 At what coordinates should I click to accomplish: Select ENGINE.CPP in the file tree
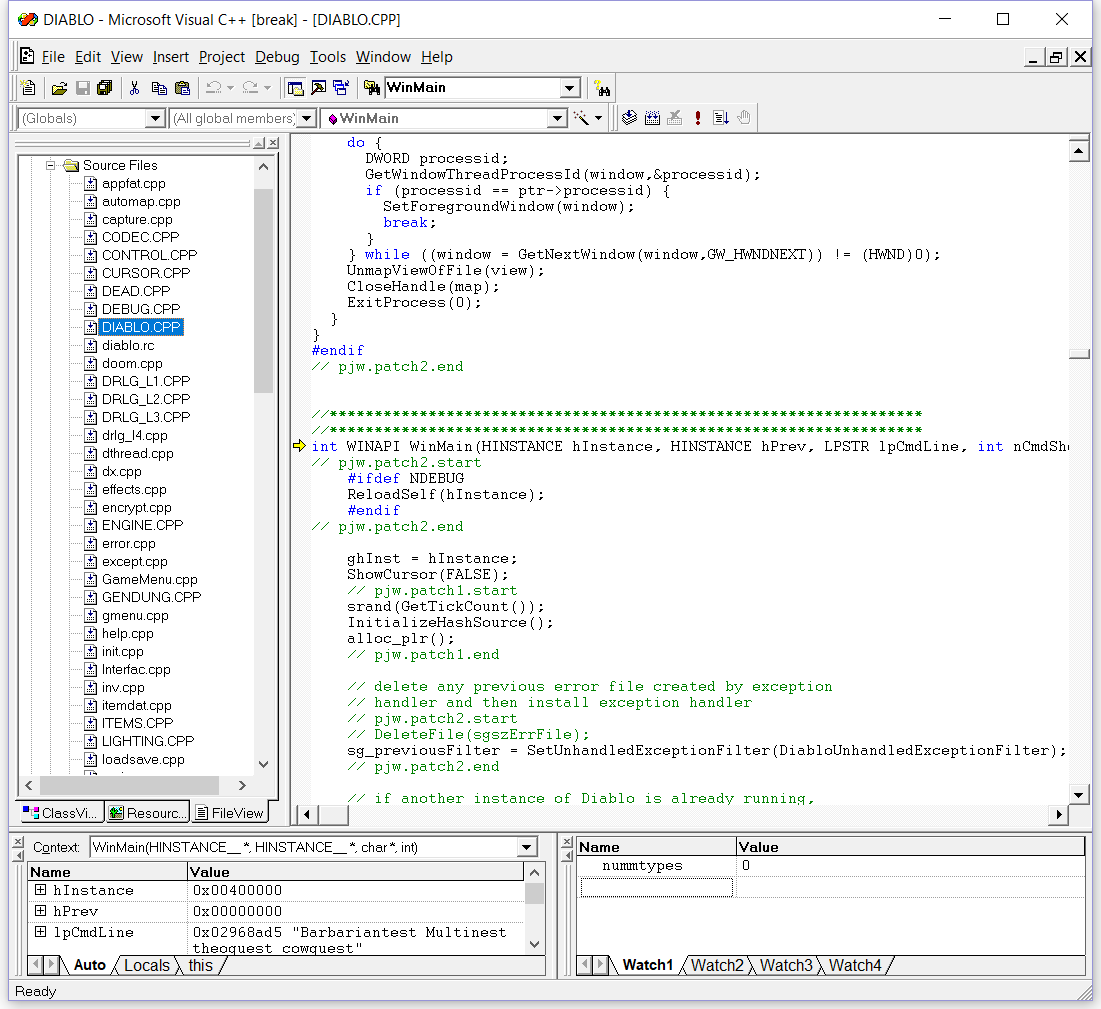click(142, 525)
